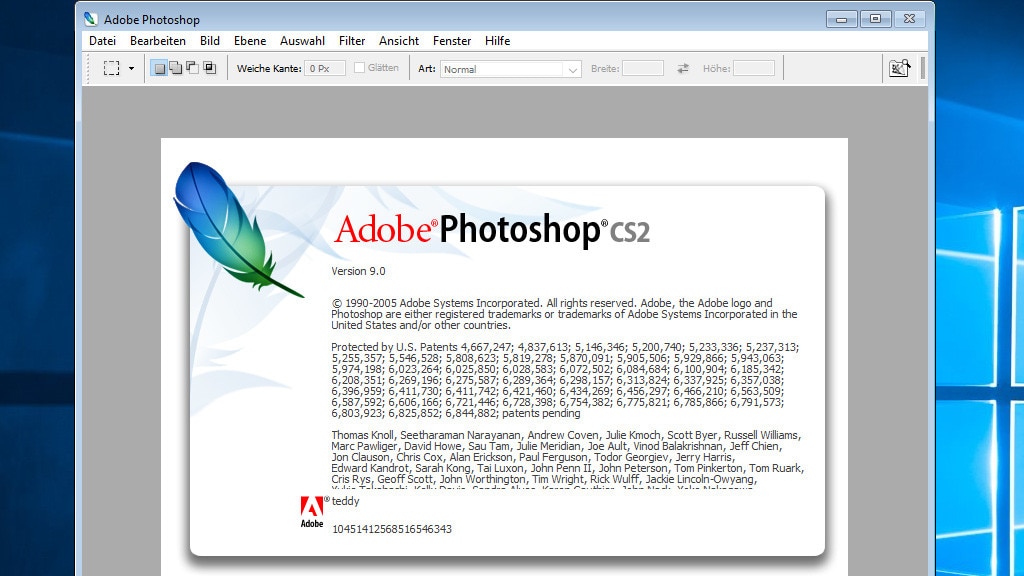Screen dimensions: 1024x576
Task: Click the Adobe Photoshop title bar icon
Action: (91, 19)
